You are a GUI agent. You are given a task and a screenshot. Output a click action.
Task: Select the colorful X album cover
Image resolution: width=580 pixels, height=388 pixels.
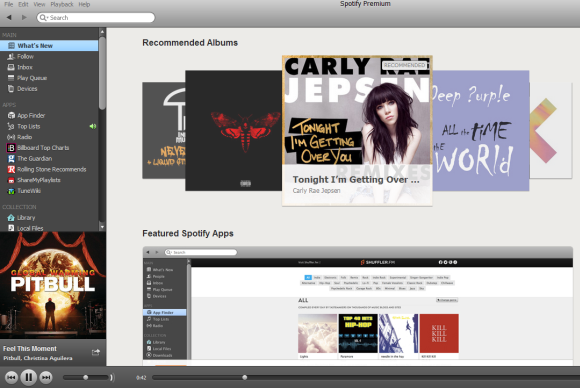pyautogui.click(x=551, y=131)
